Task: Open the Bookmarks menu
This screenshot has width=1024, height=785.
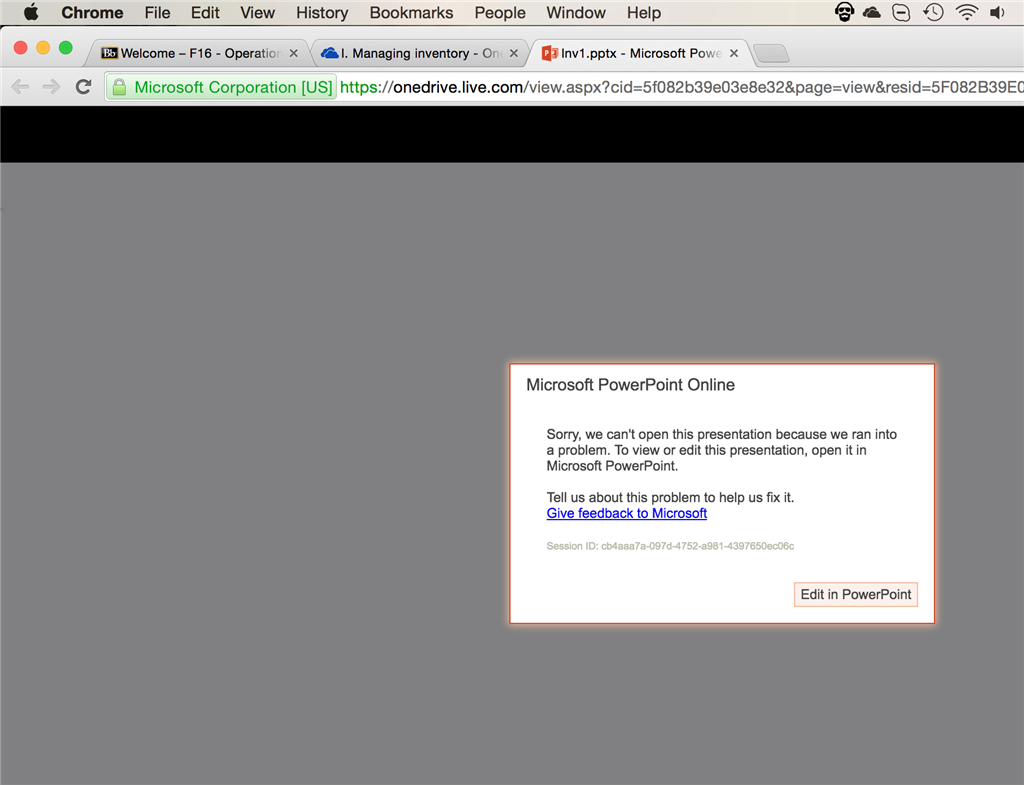Action: [x=411, y=12]
